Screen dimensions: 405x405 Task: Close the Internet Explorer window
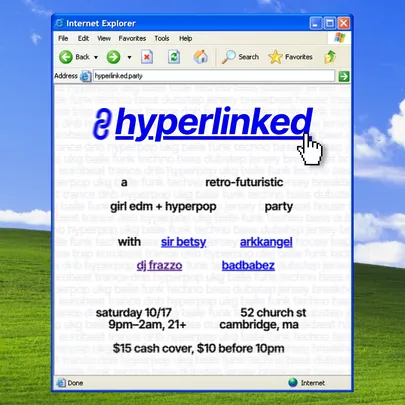click(x=344, y=23)
